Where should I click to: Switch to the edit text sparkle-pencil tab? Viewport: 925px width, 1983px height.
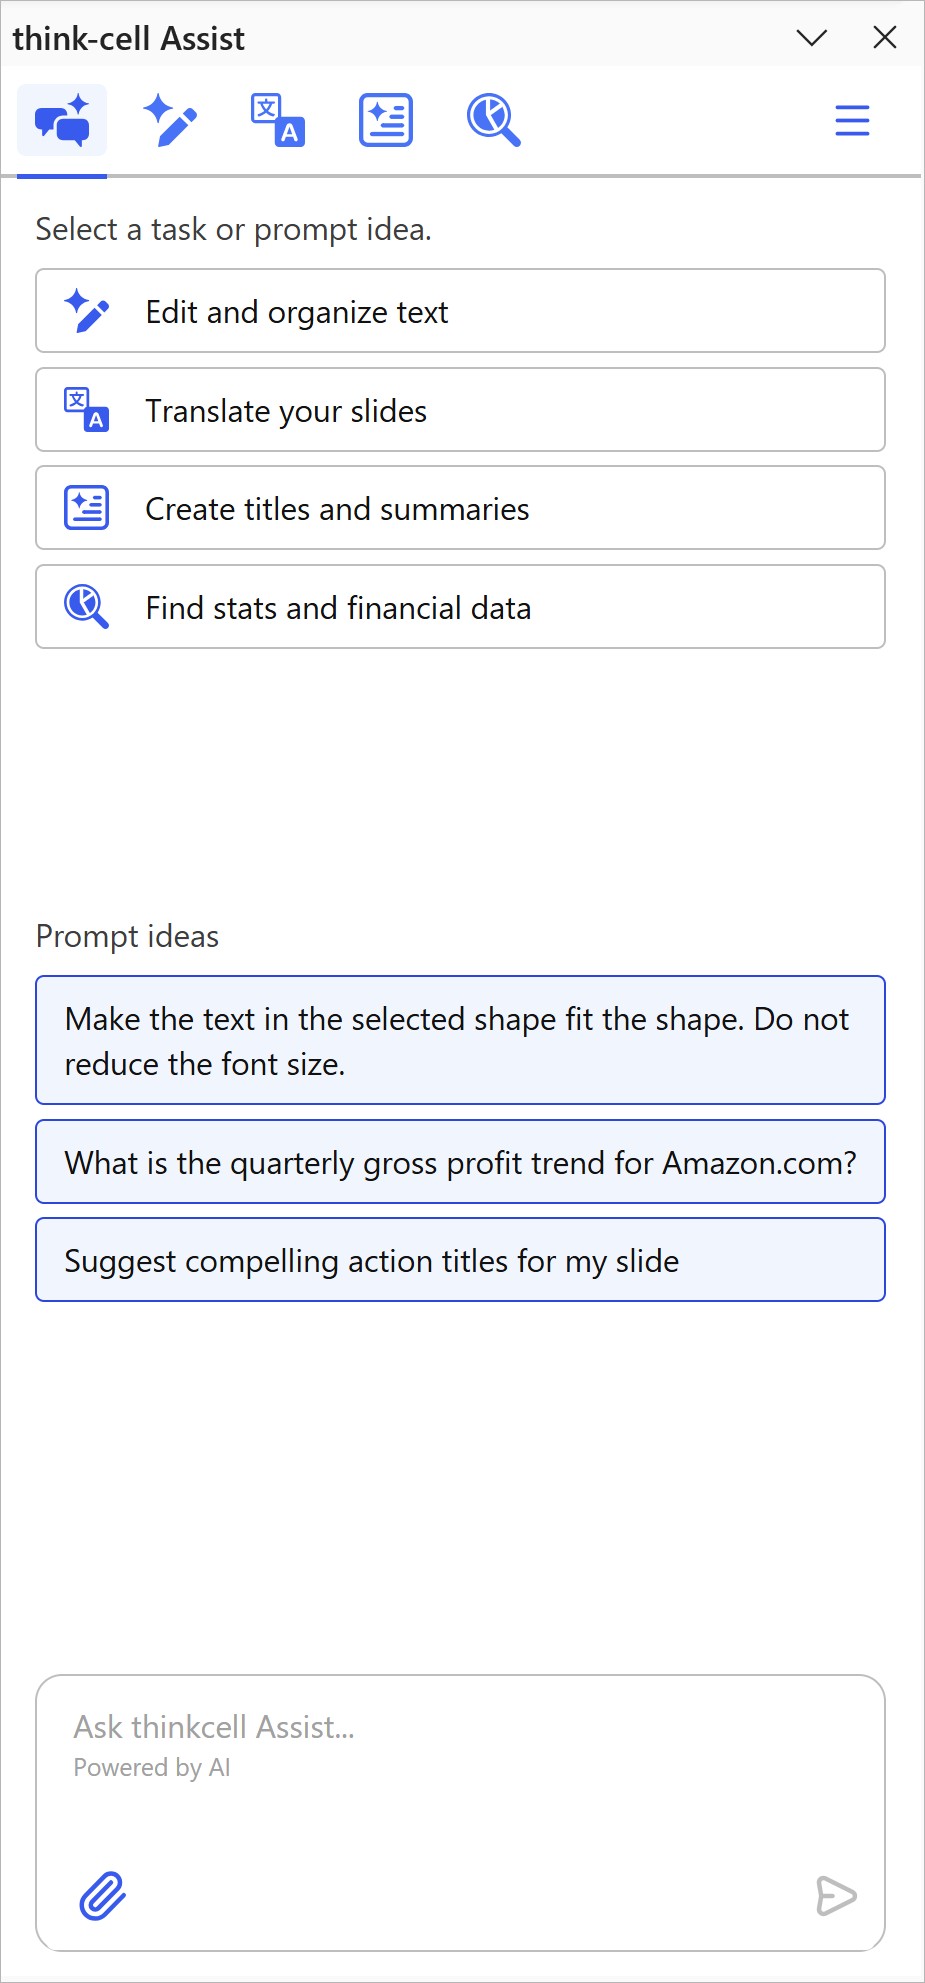[x=170, y=121]
